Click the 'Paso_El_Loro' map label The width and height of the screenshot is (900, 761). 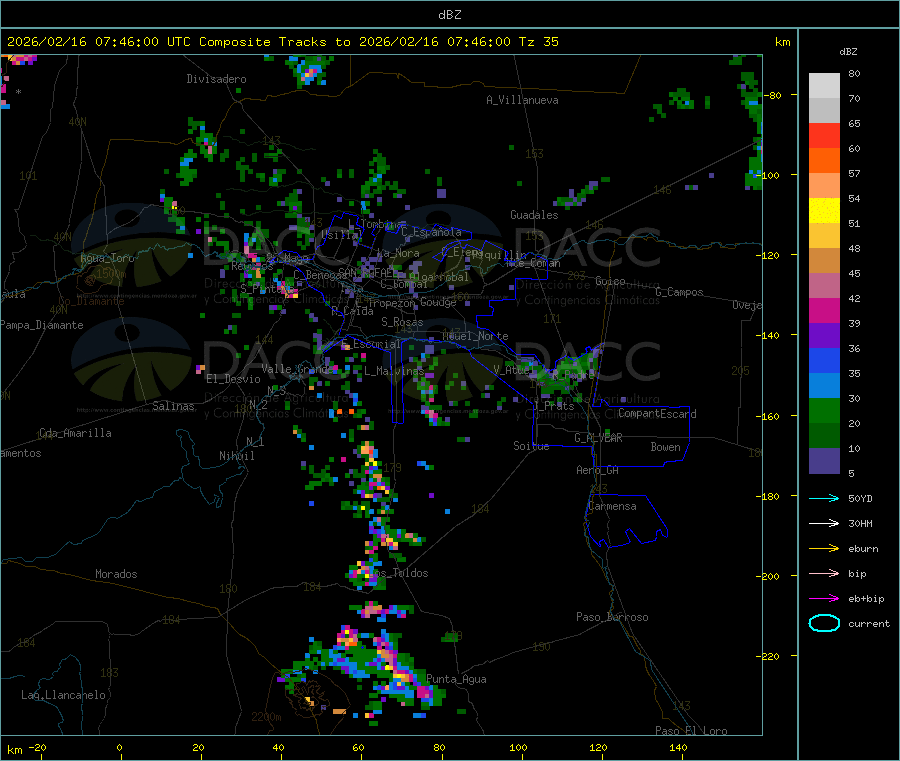691,731
